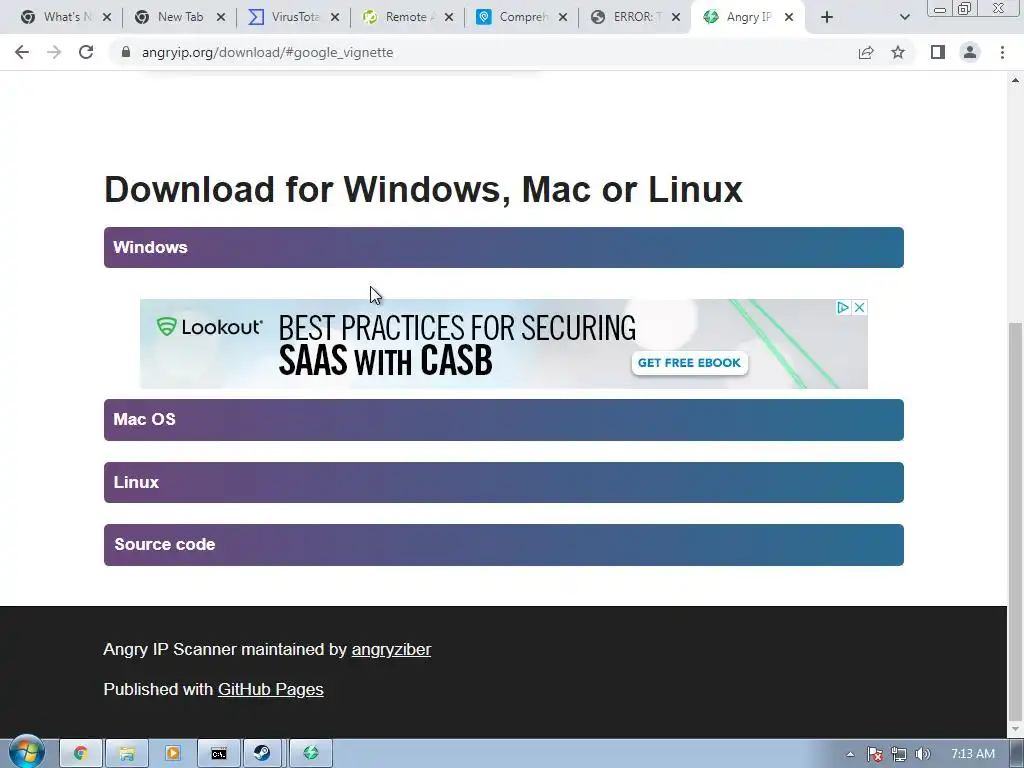The image size is (1024, 768).
Task: Follow the GitHub Pages link
Action: click(x=270, y=689)
